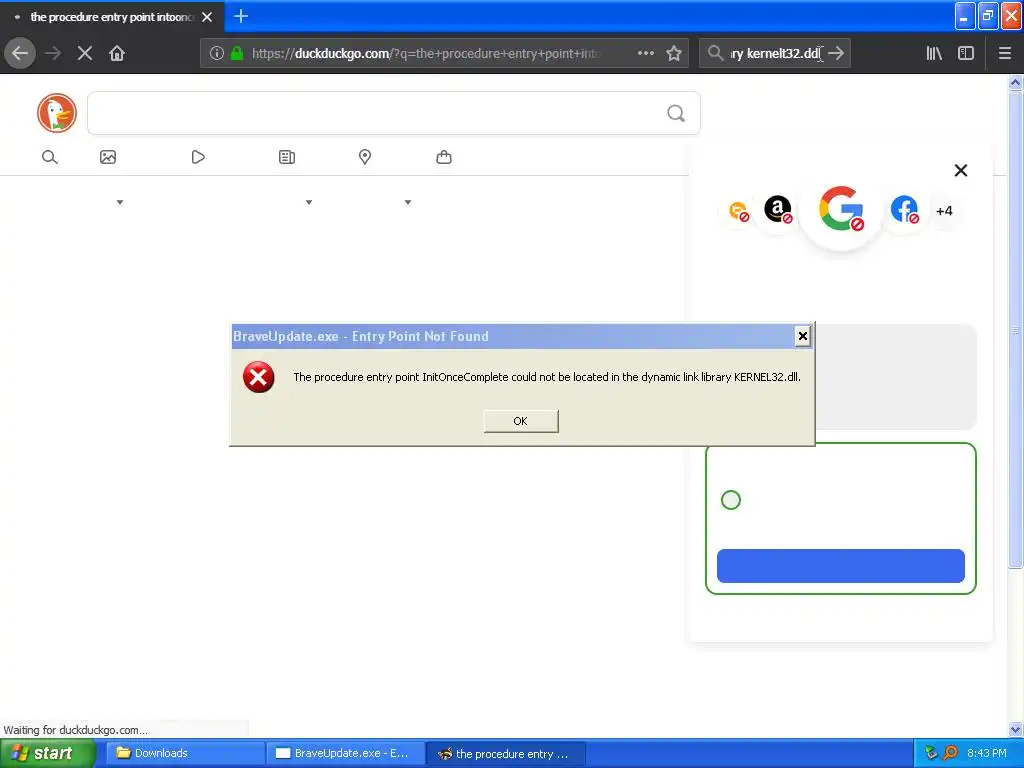Viewport: 1024px width, 768px height.
Task: Go to the Firefox home page icon
Action: point(117,53)
